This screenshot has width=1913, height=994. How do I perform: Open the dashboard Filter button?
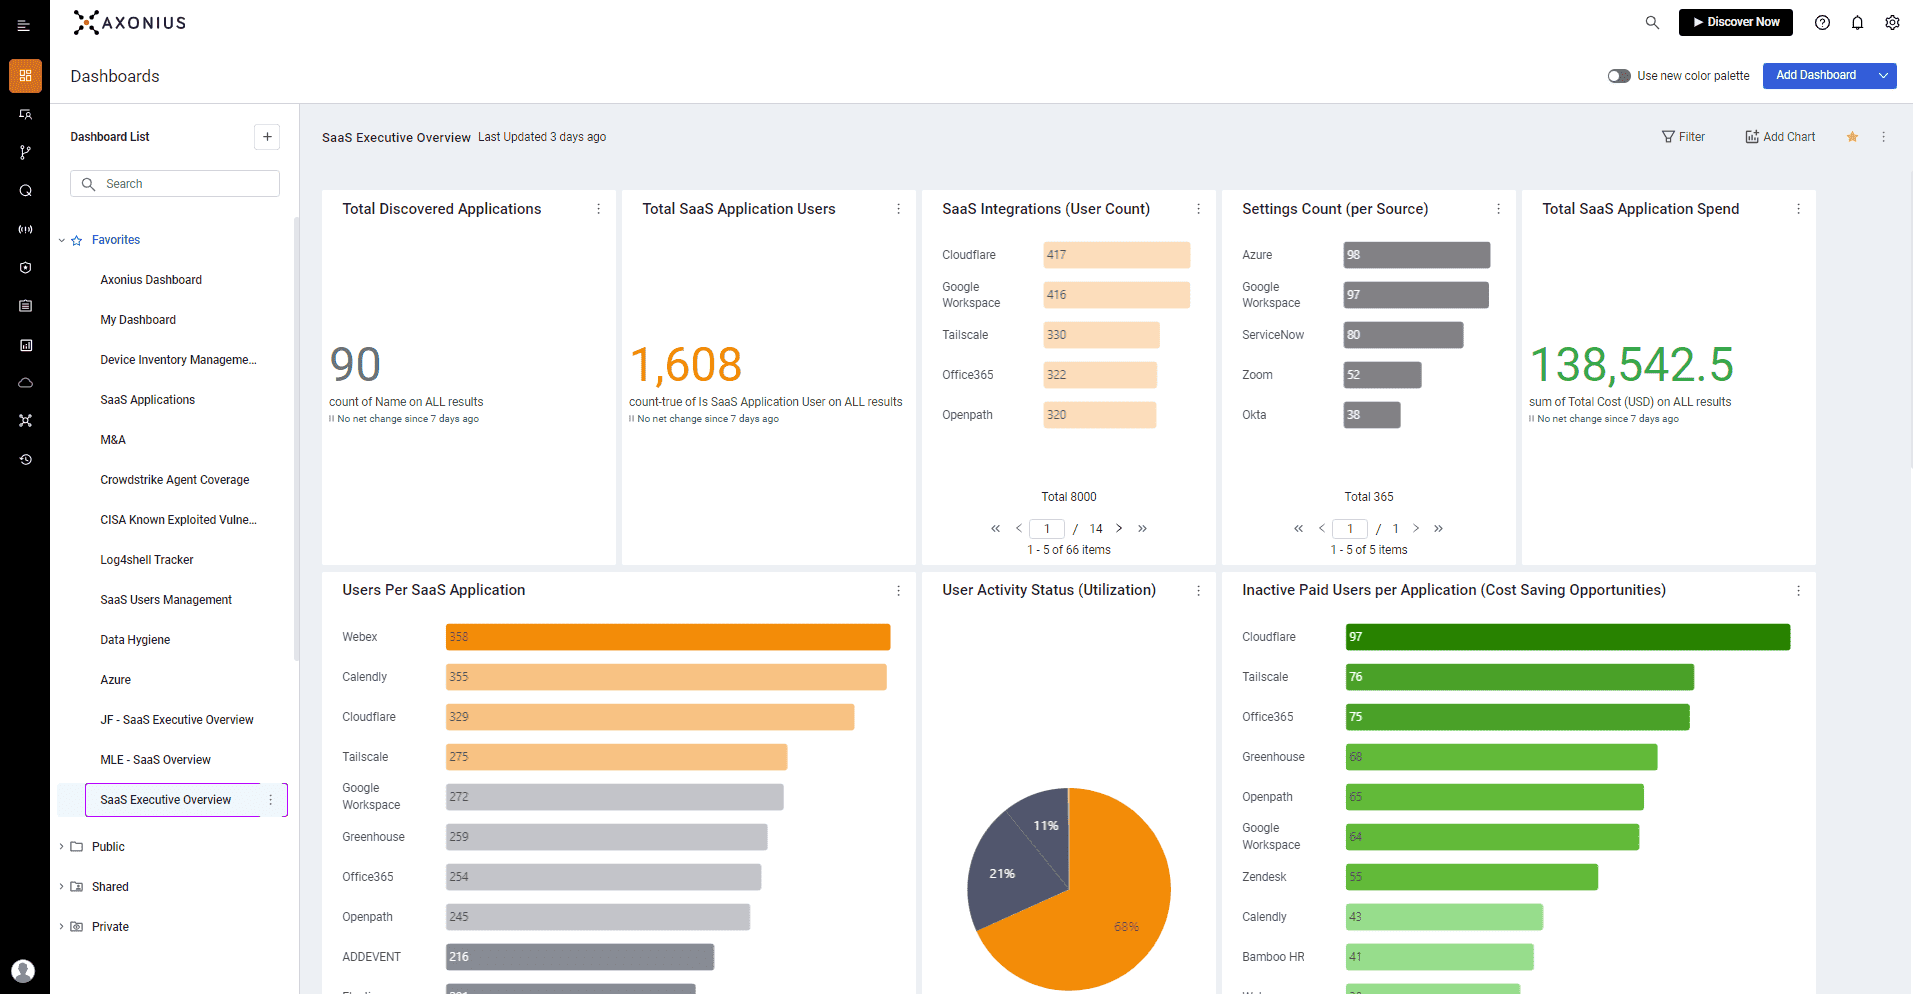[x=1683, y=137]
